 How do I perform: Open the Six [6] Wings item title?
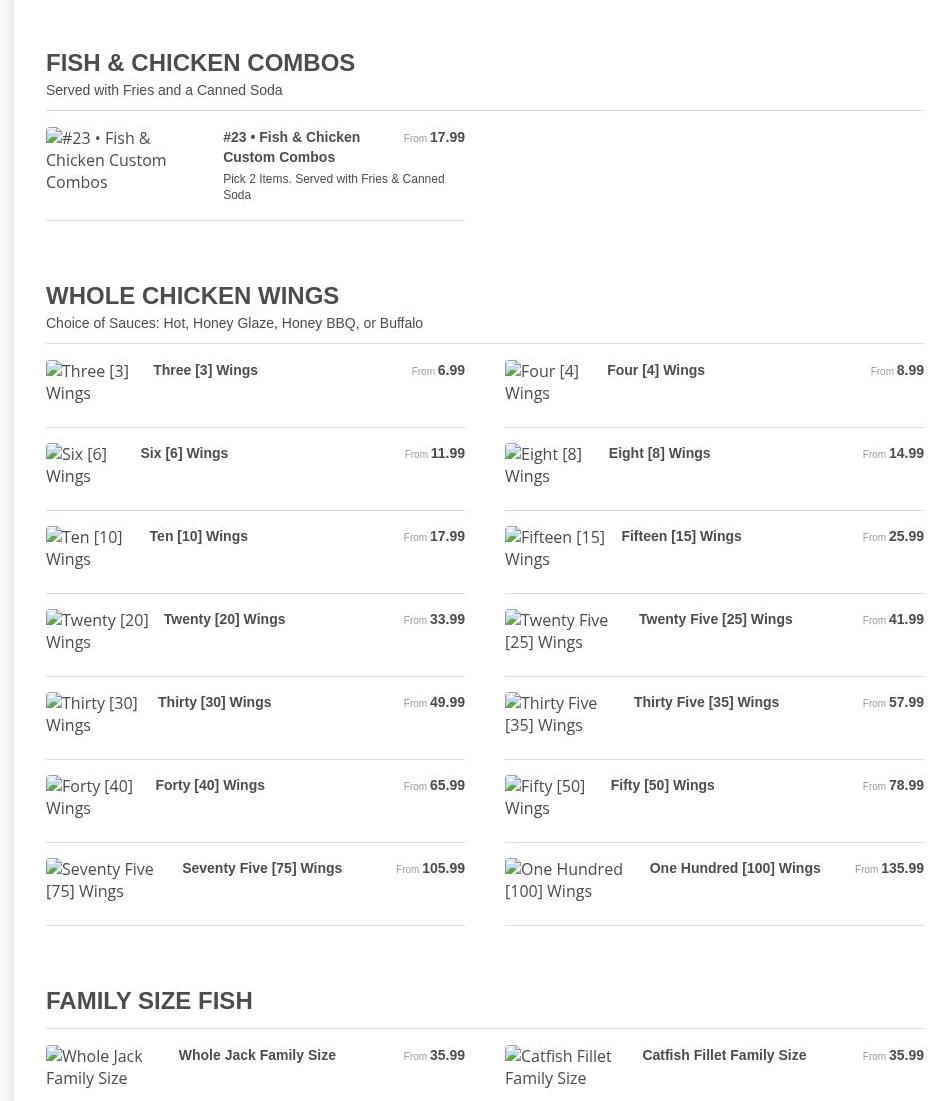pyautogui.click(x=184, y=454)
